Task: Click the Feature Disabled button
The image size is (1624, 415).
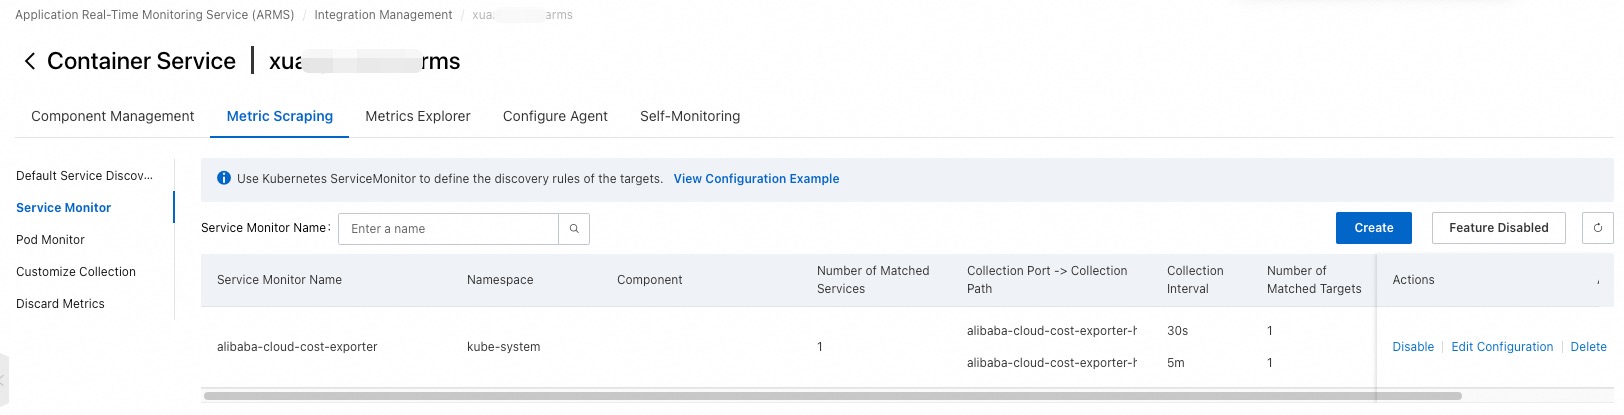Action: 1498,228
